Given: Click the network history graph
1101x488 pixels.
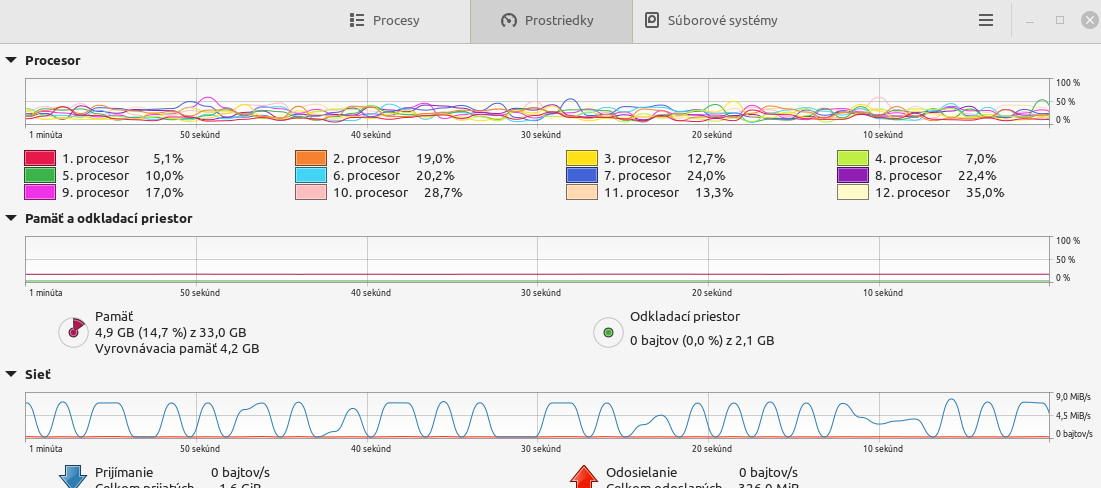Looking at the screenshot, I should pyautogui.click(x=537, y=415).
